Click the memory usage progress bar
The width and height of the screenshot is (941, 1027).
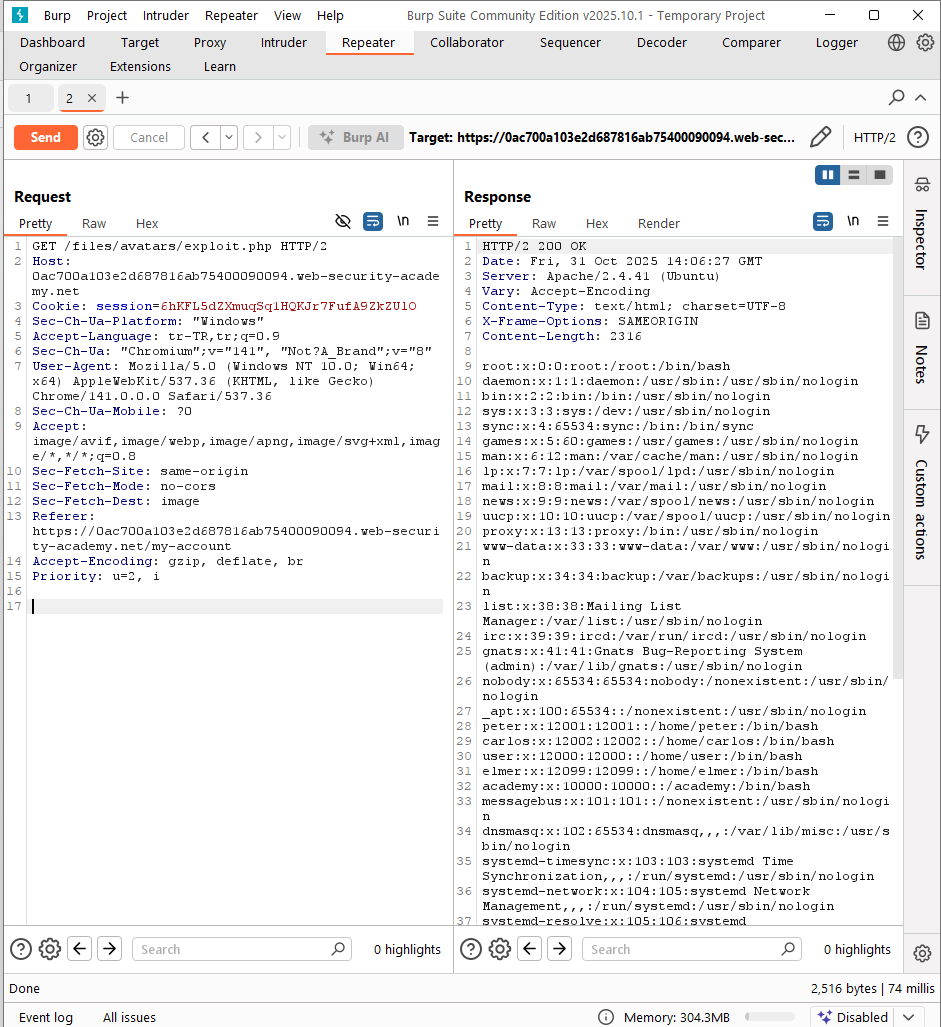click(x=769, y=1017)
